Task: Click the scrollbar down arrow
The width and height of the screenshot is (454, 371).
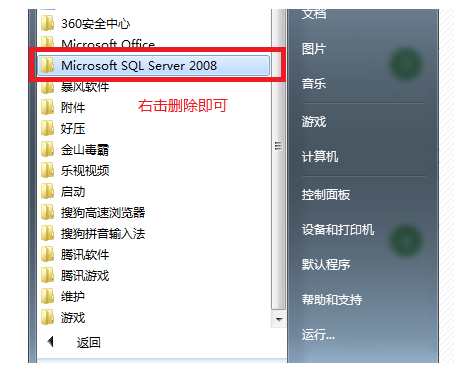Action: 279,319
